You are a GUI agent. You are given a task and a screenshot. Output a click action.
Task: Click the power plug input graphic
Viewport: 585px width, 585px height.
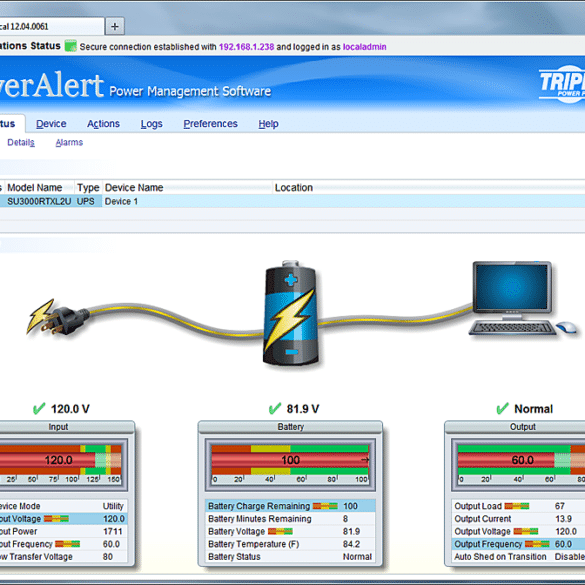pos(57,317)
